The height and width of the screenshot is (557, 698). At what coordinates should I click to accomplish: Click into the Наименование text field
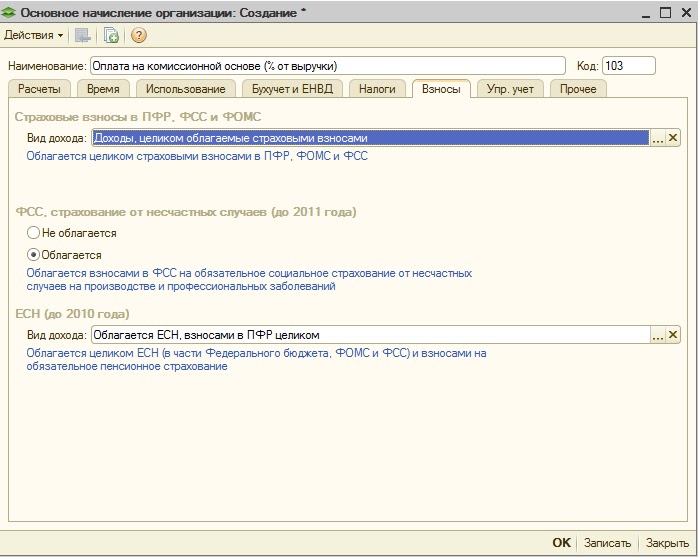click(x=328, y=66)
